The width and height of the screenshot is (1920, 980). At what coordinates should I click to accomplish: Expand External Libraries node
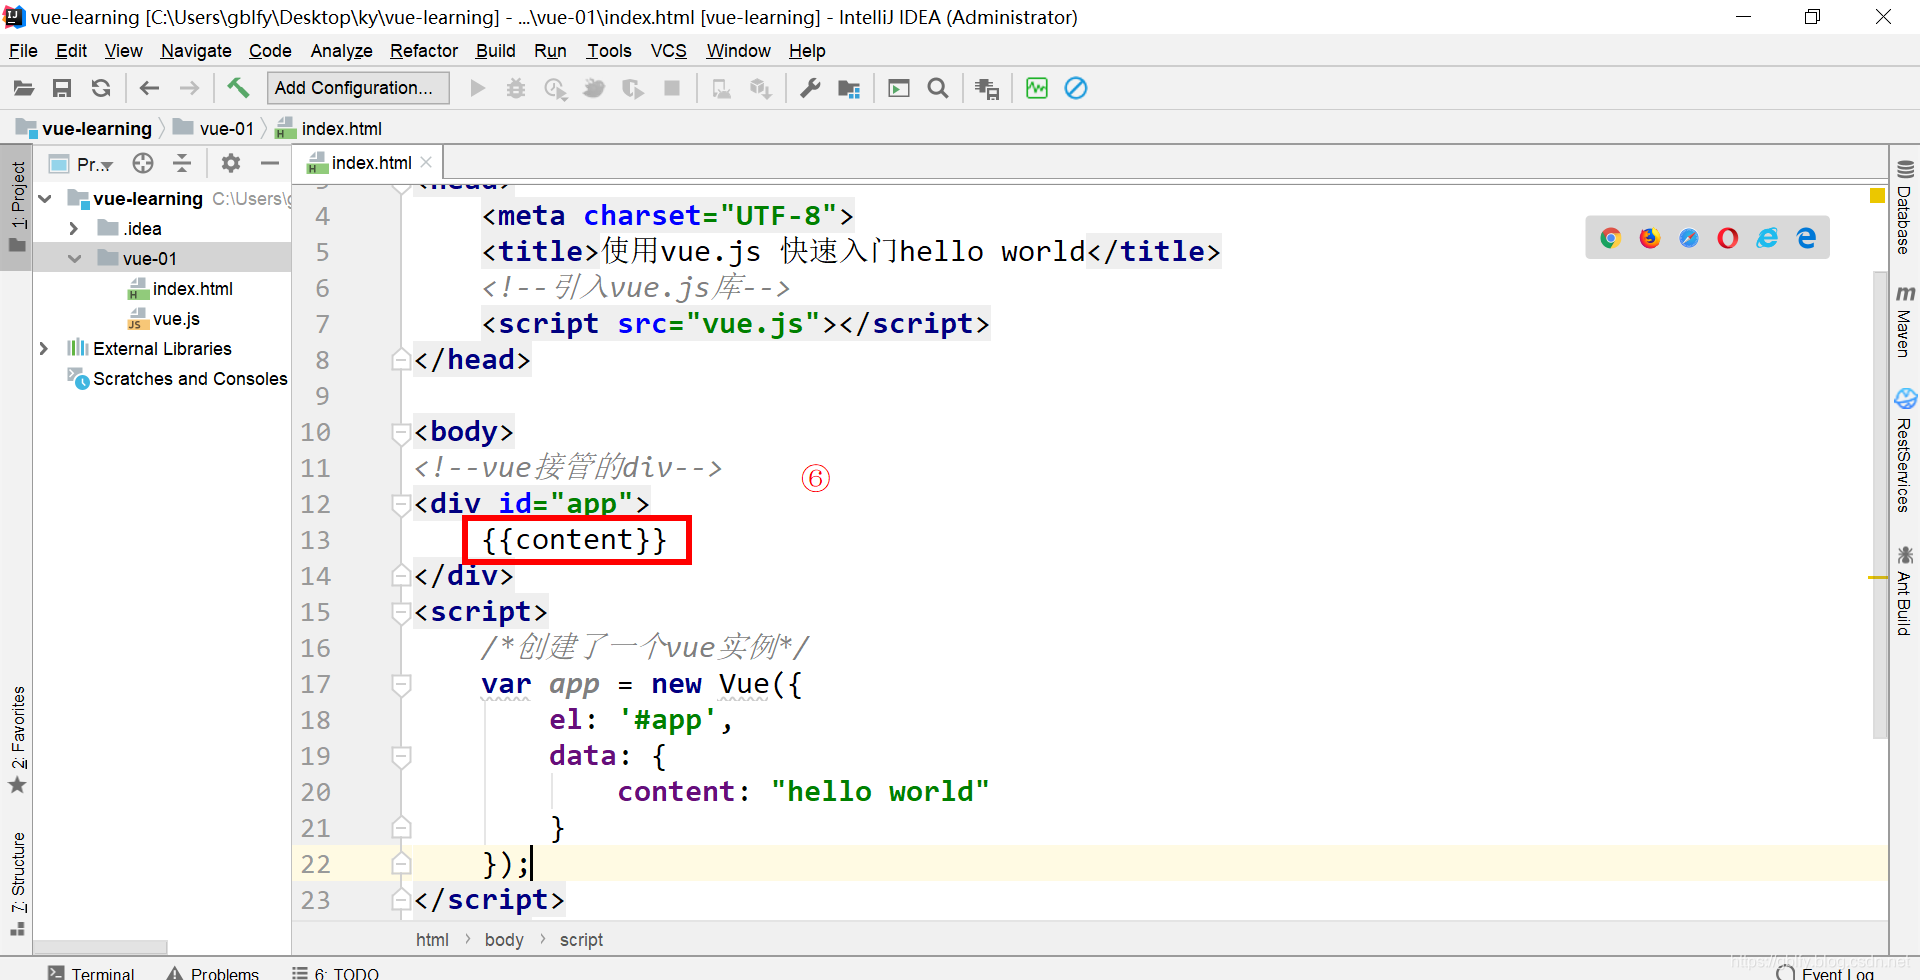click(x=45, y=349)
